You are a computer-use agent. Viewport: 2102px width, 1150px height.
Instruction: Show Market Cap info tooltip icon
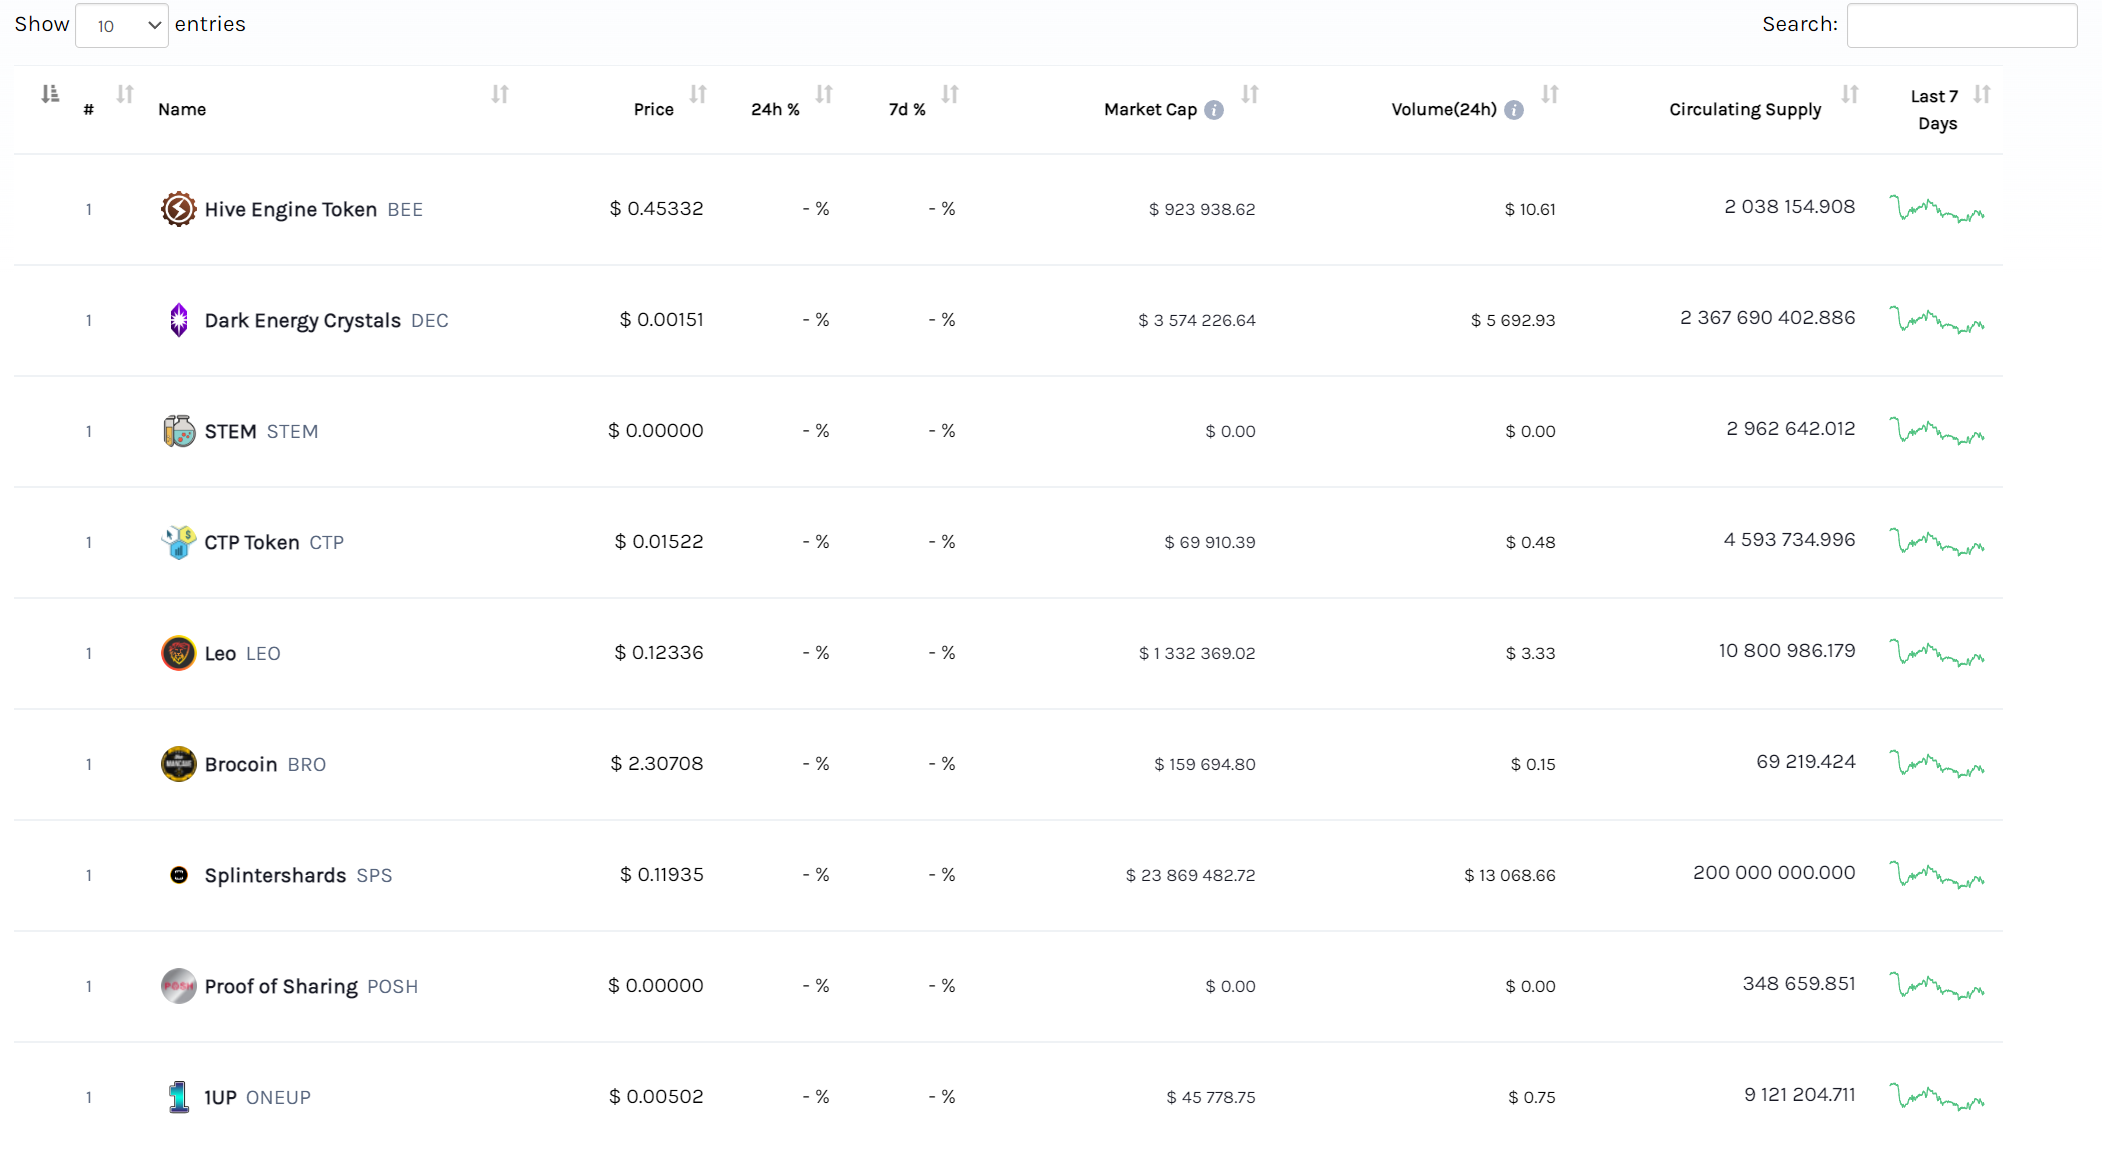click(1214, 110)
